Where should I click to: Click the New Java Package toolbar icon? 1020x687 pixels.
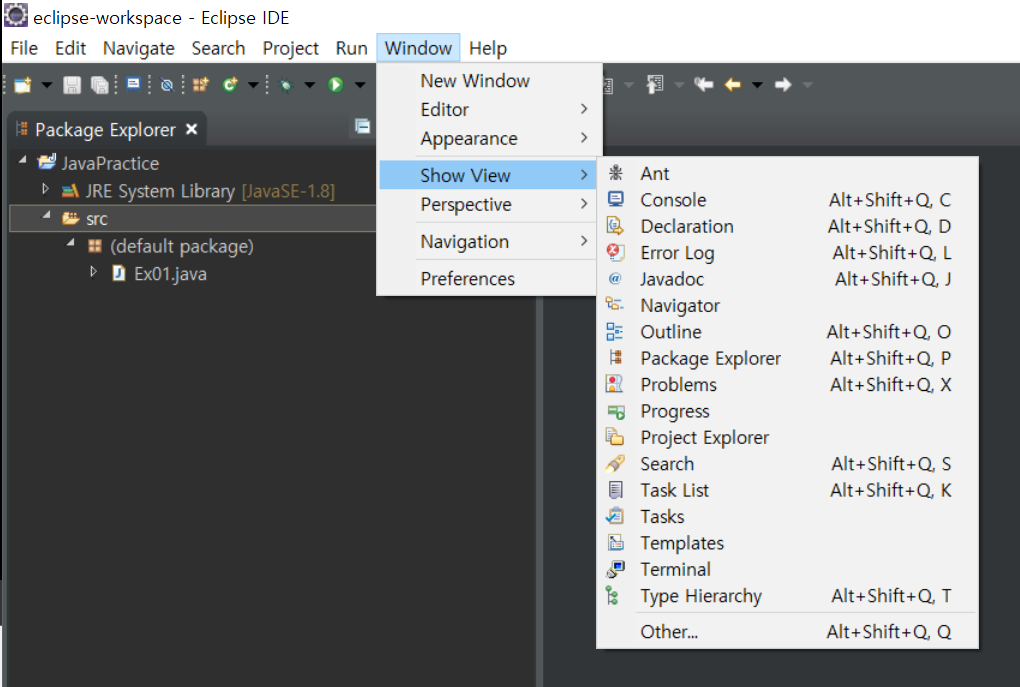[200, 85]
